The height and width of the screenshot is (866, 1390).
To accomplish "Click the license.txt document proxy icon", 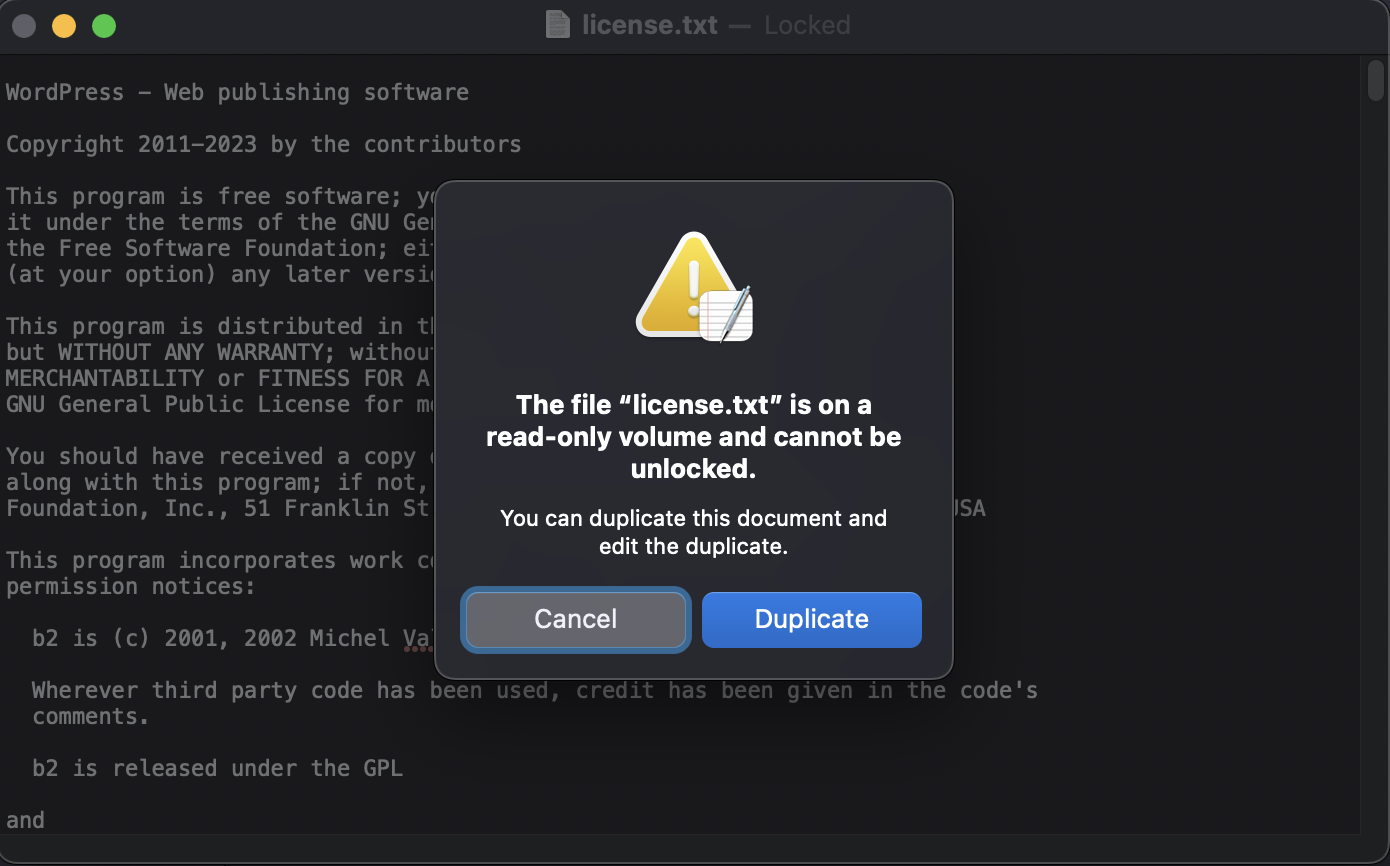I will [557, 25].
